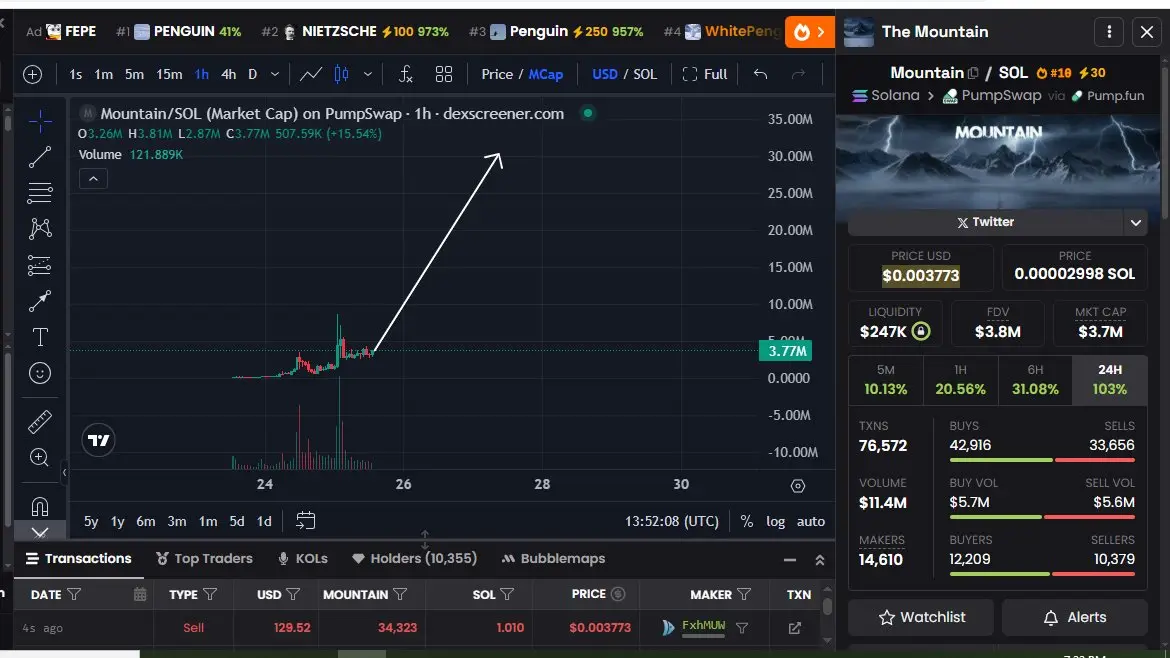The height and width of the screenshot is (658, 1170).
Task: Toggle percent scale on the chart
Action: (x=746, y=521)
